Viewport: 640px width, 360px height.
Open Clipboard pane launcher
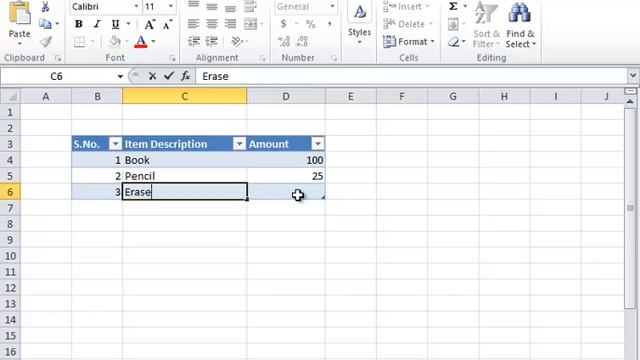coord(58,58)
